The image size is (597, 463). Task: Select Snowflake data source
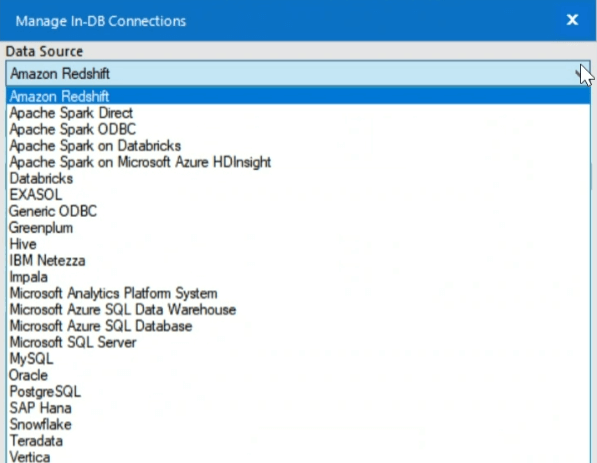pyautogui.click(x=298, y=424)
